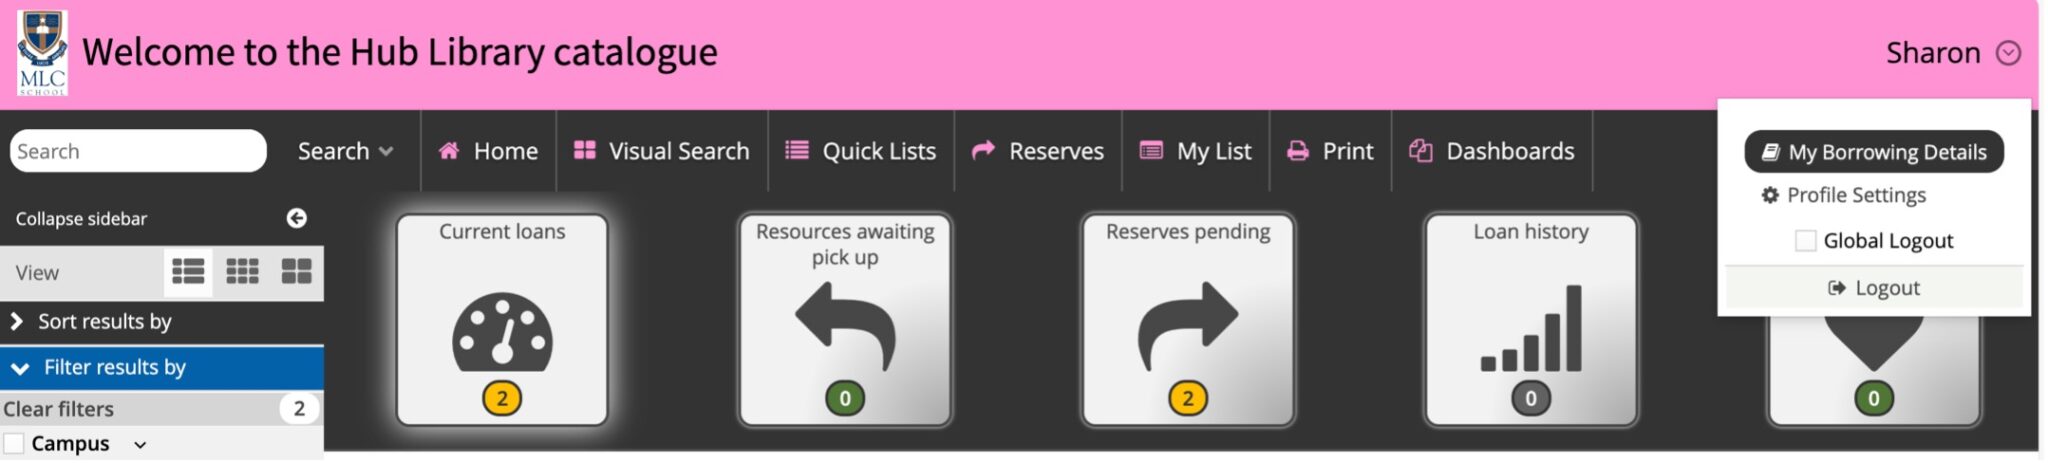Go to Quick Lists menu item
2048x463 pixels.
coord(861,151)
